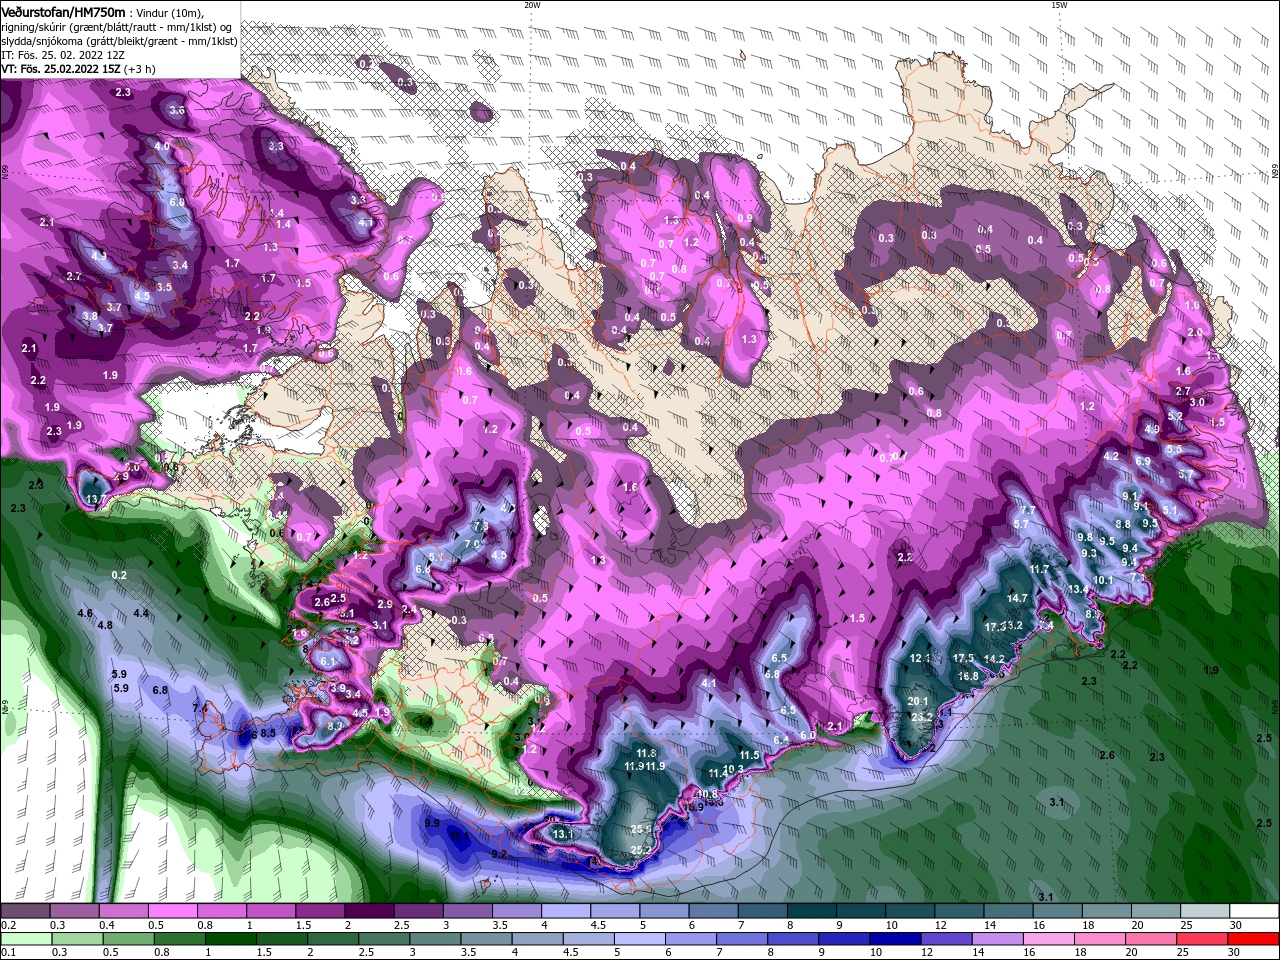Click lower scale swatch between 25 and 30
This screenshot has width=1280, height=960.
coord(1204,939)
